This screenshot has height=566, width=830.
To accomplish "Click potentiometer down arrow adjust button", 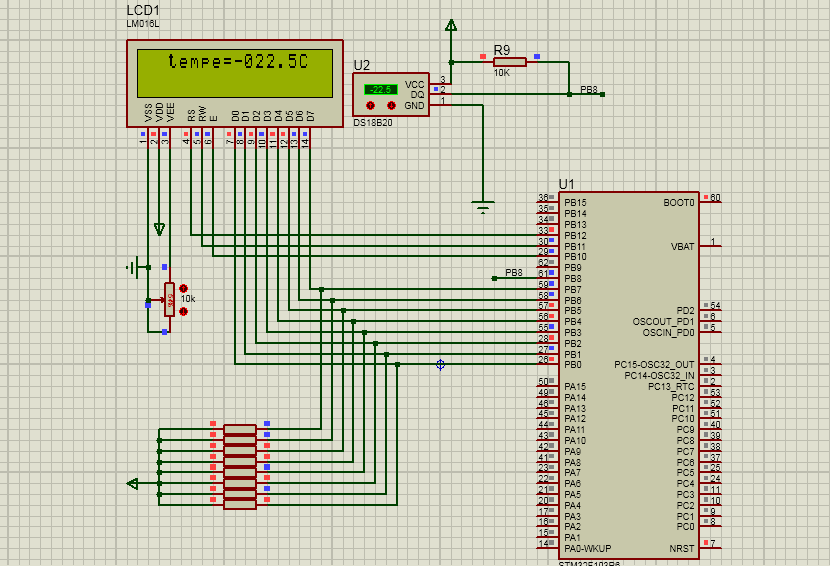I will click(183, 312).
